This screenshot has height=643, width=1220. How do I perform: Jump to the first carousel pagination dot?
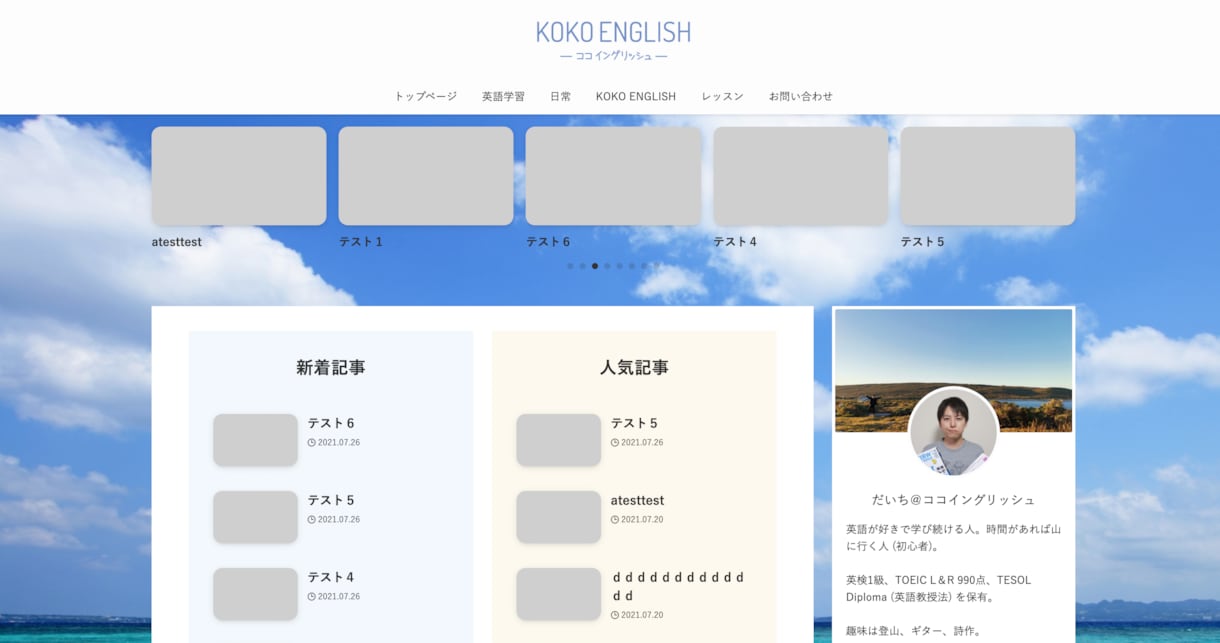pyautogui.click(x=570, y=266)
